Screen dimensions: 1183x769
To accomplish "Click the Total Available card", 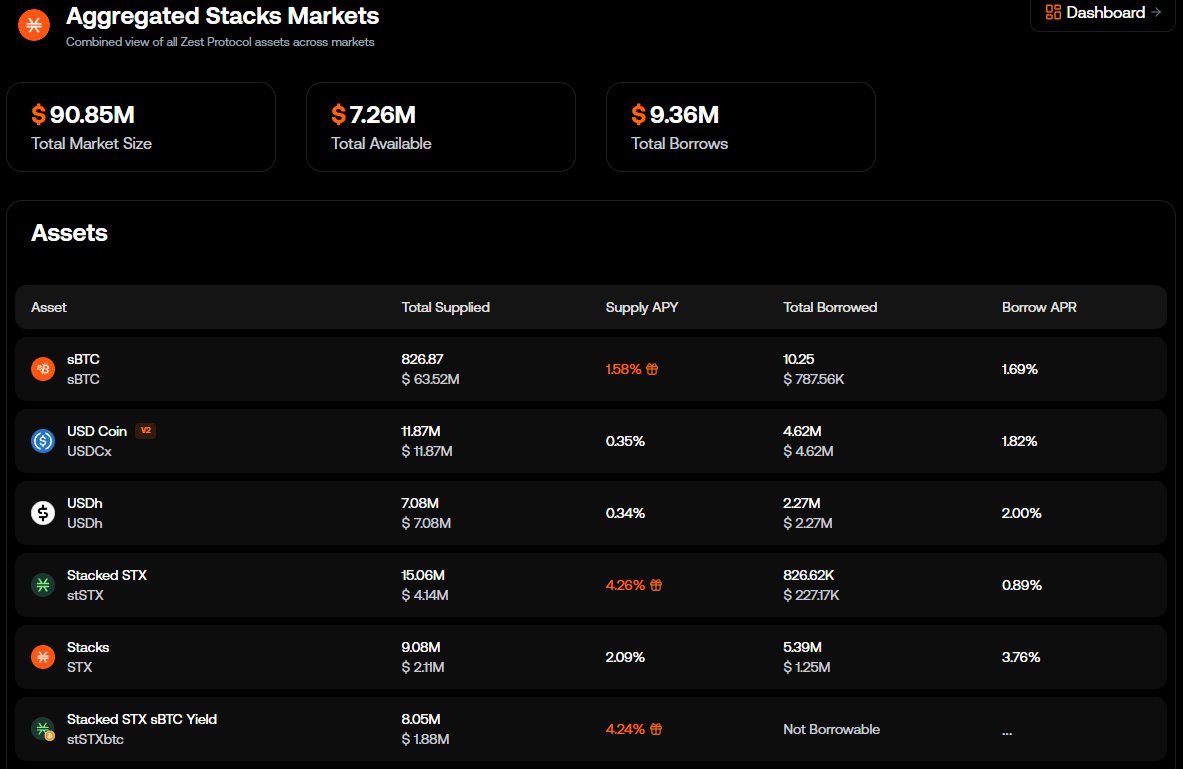I will coord(441,127).
